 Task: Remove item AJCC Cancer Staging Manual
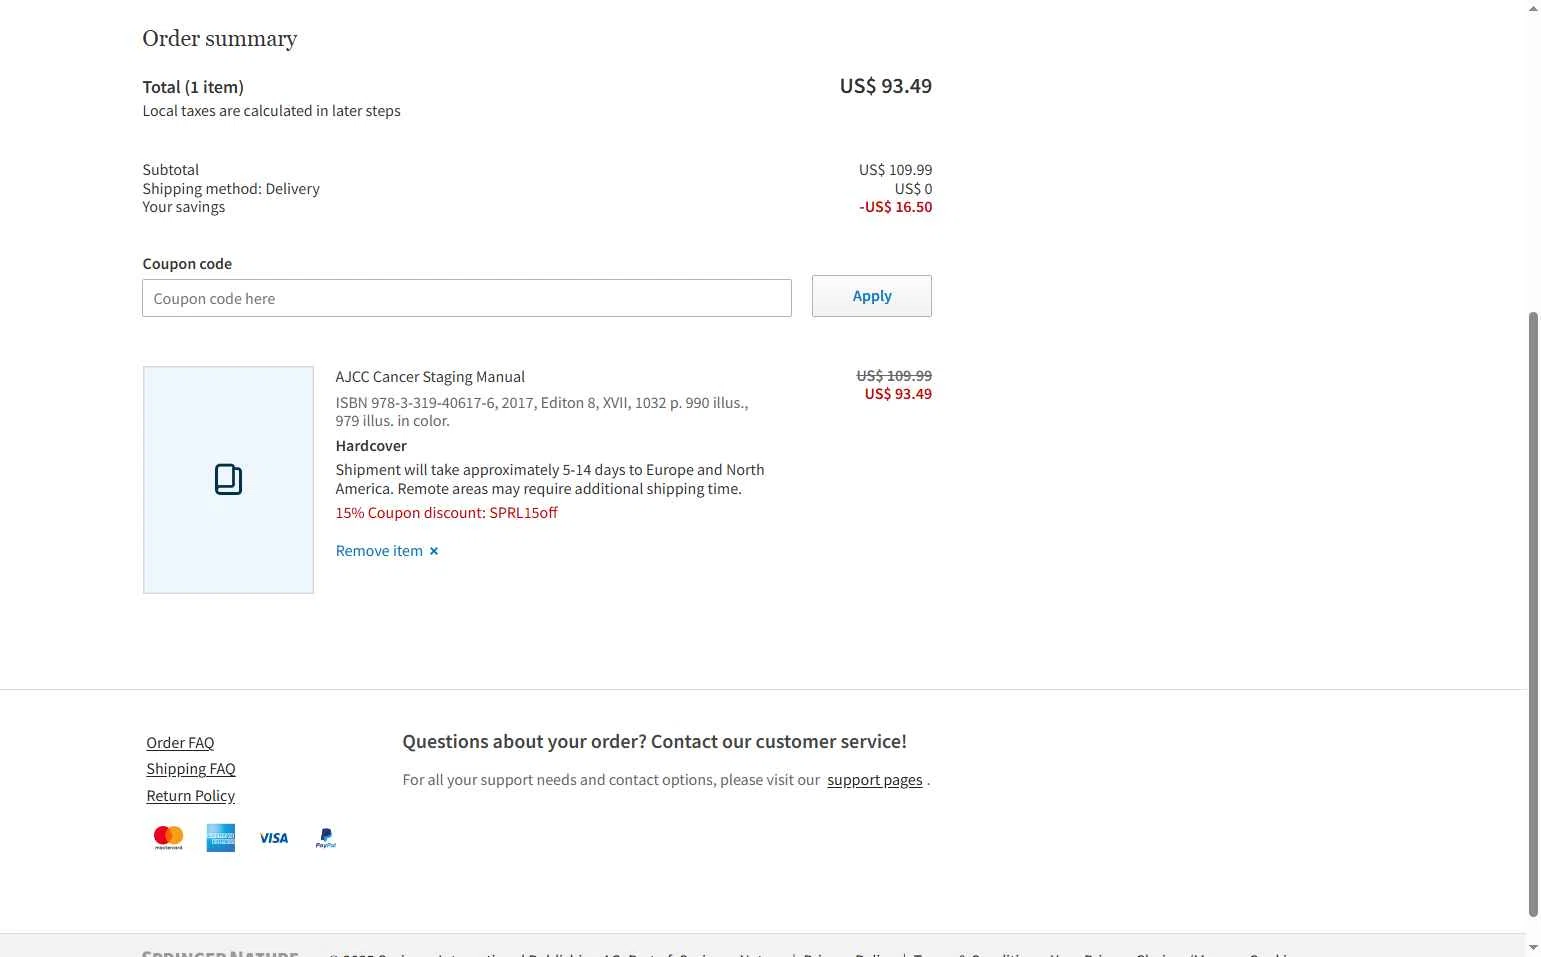387,551
